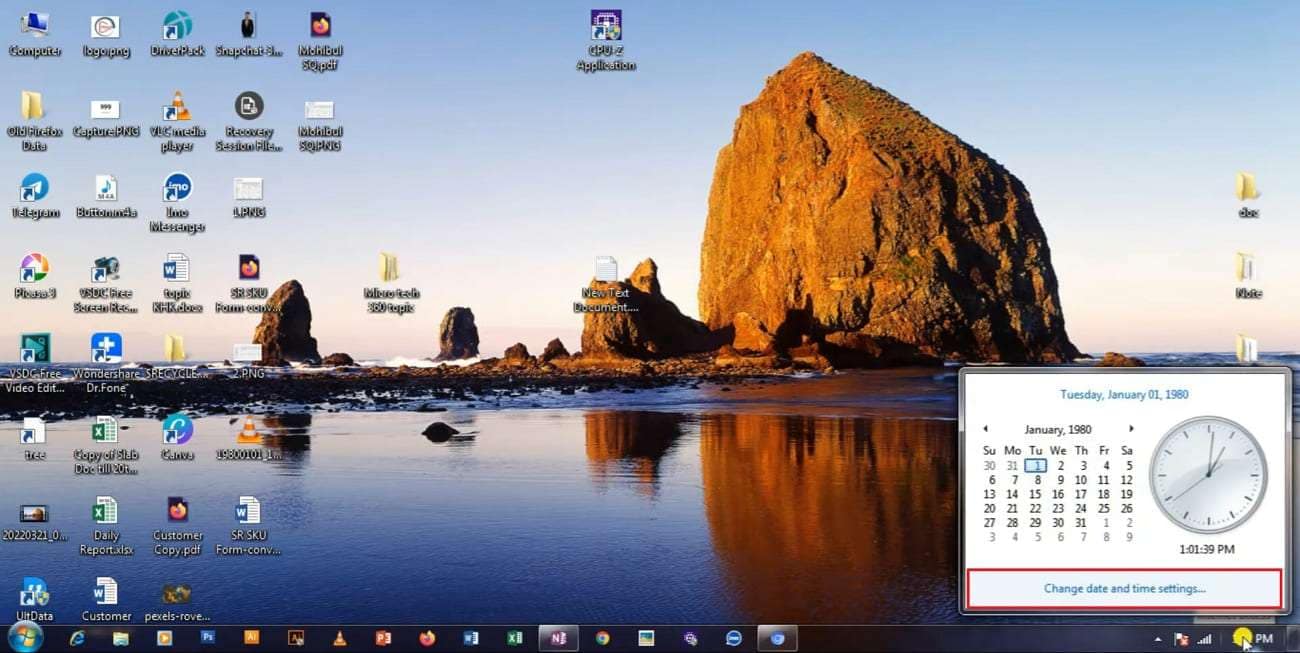This screenshot has height=653, width=1300.
Task: Click the analog clock face
Action: tap(1207, 474)
